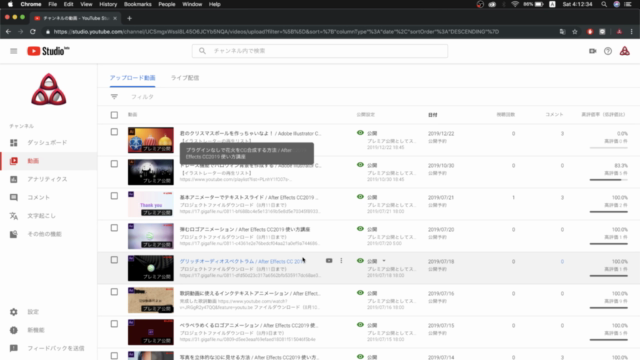The height and width of the screenshot is (360, 640).
Task: Open 弾むロゴアニメーション video title
Action: 245,229
